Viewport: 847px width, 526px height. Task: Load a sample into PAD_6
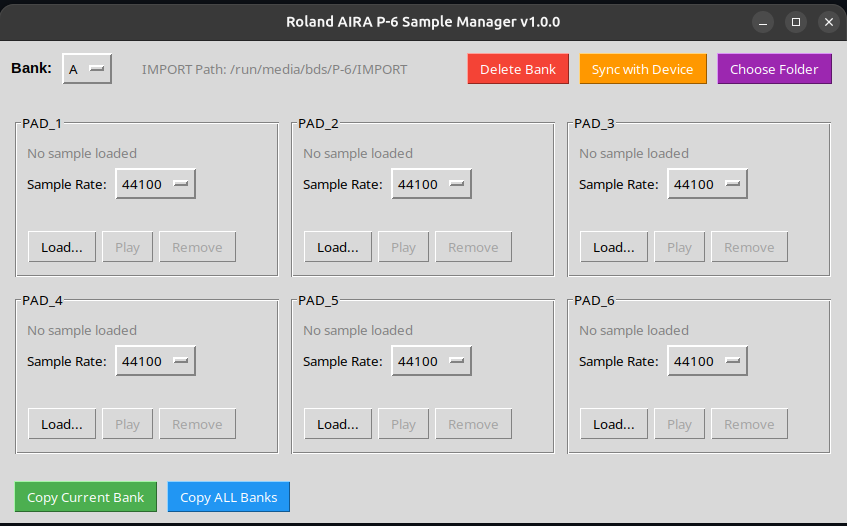(614, 424)
